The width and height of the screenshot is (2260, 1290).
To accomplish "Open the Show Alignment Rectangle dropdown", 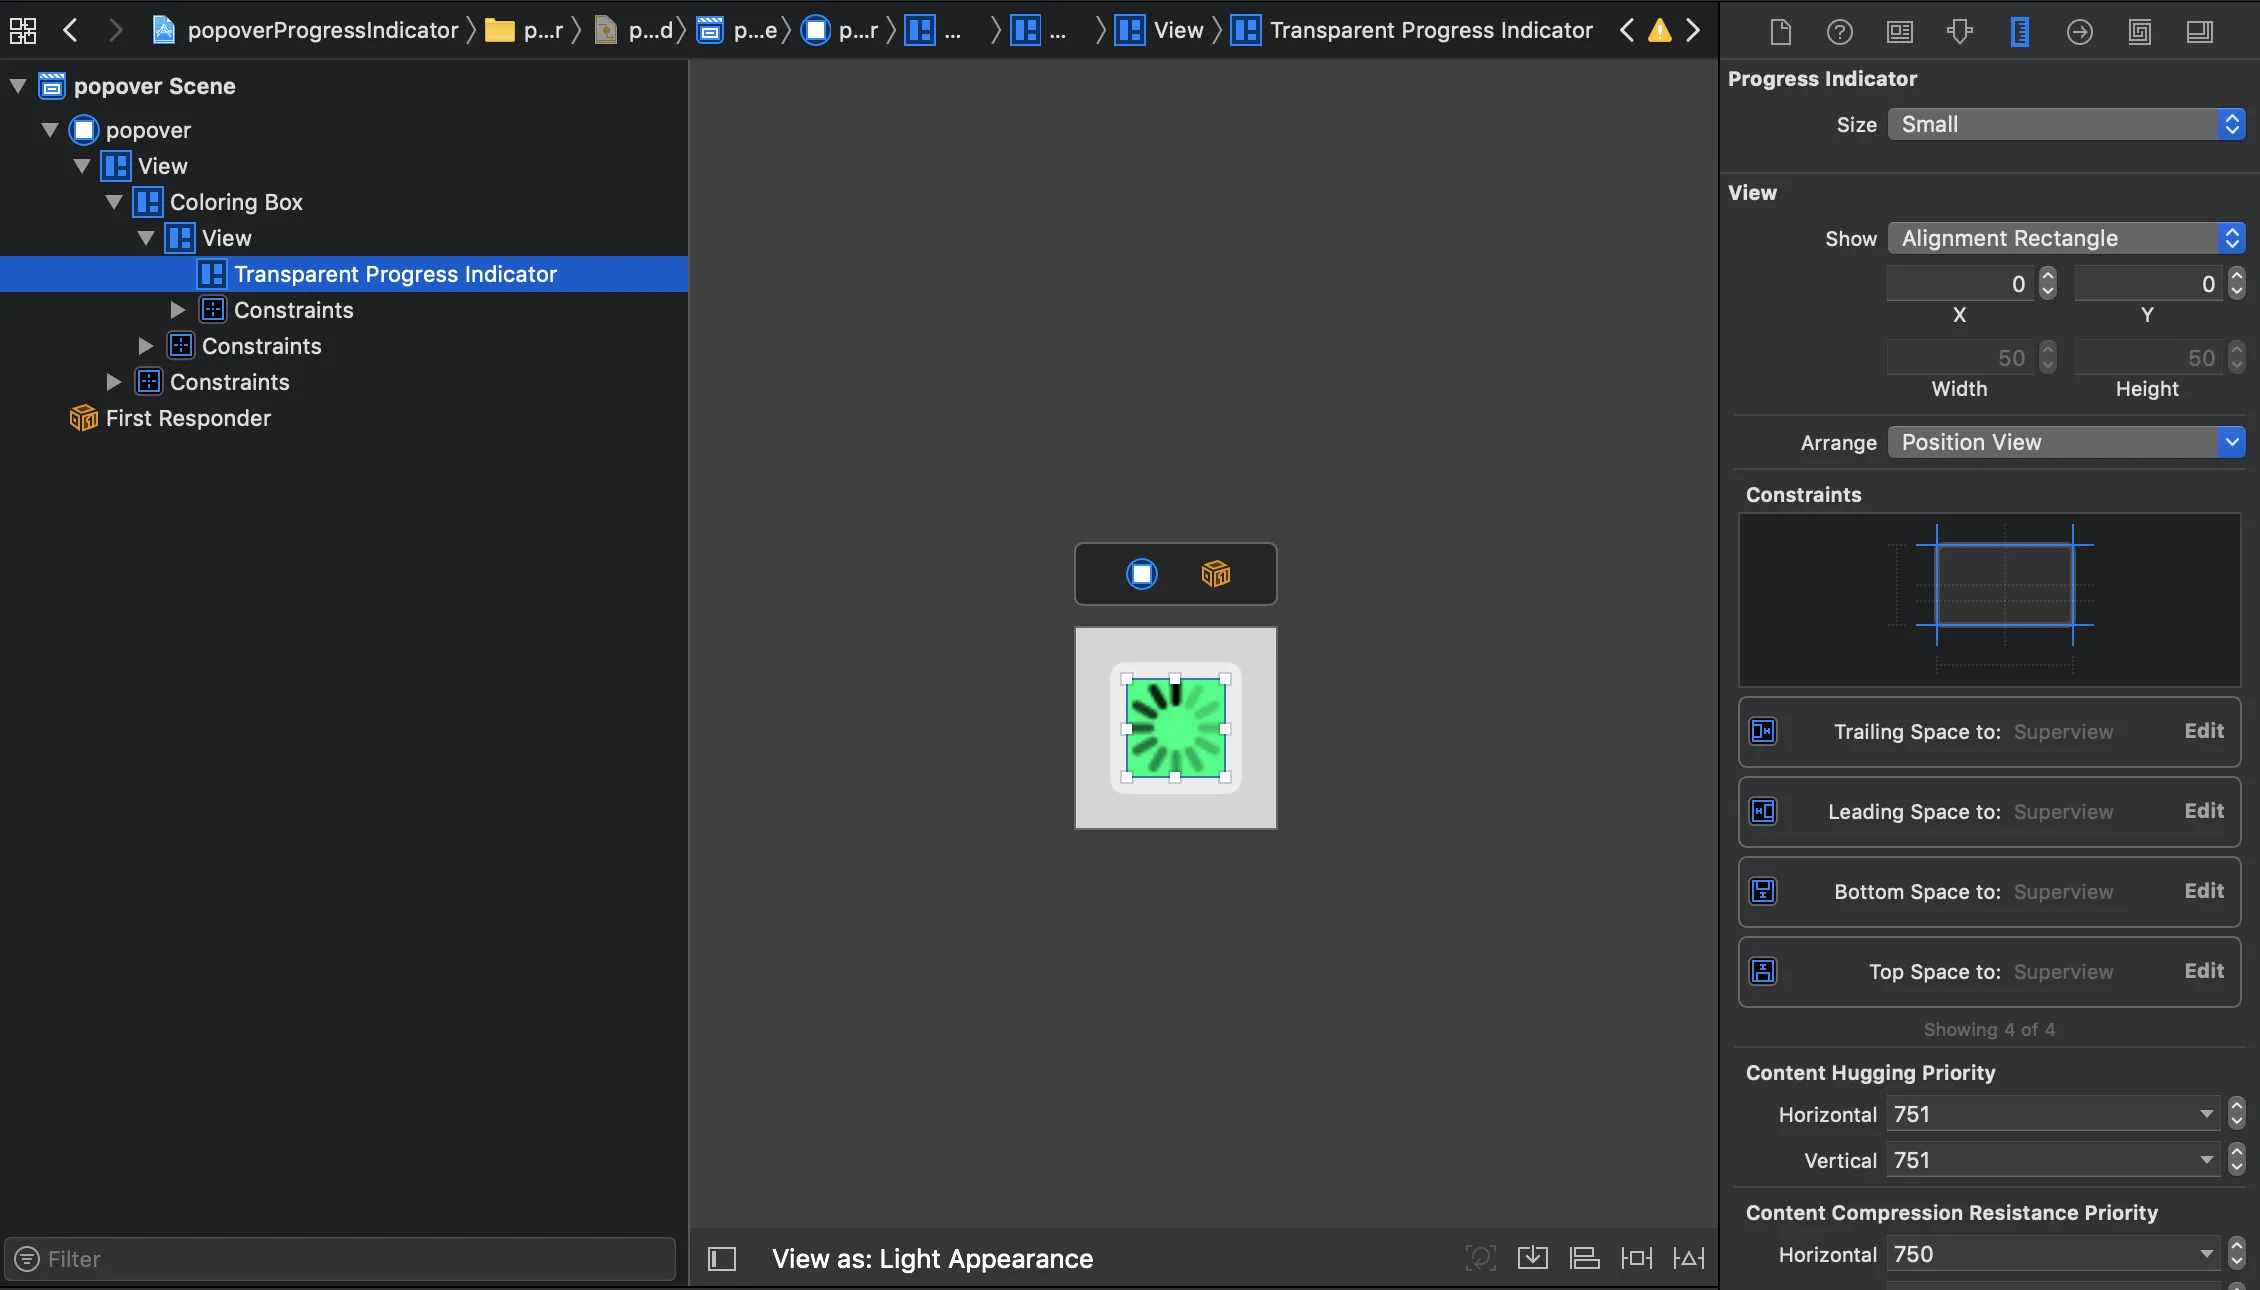I will (2066, 238).
